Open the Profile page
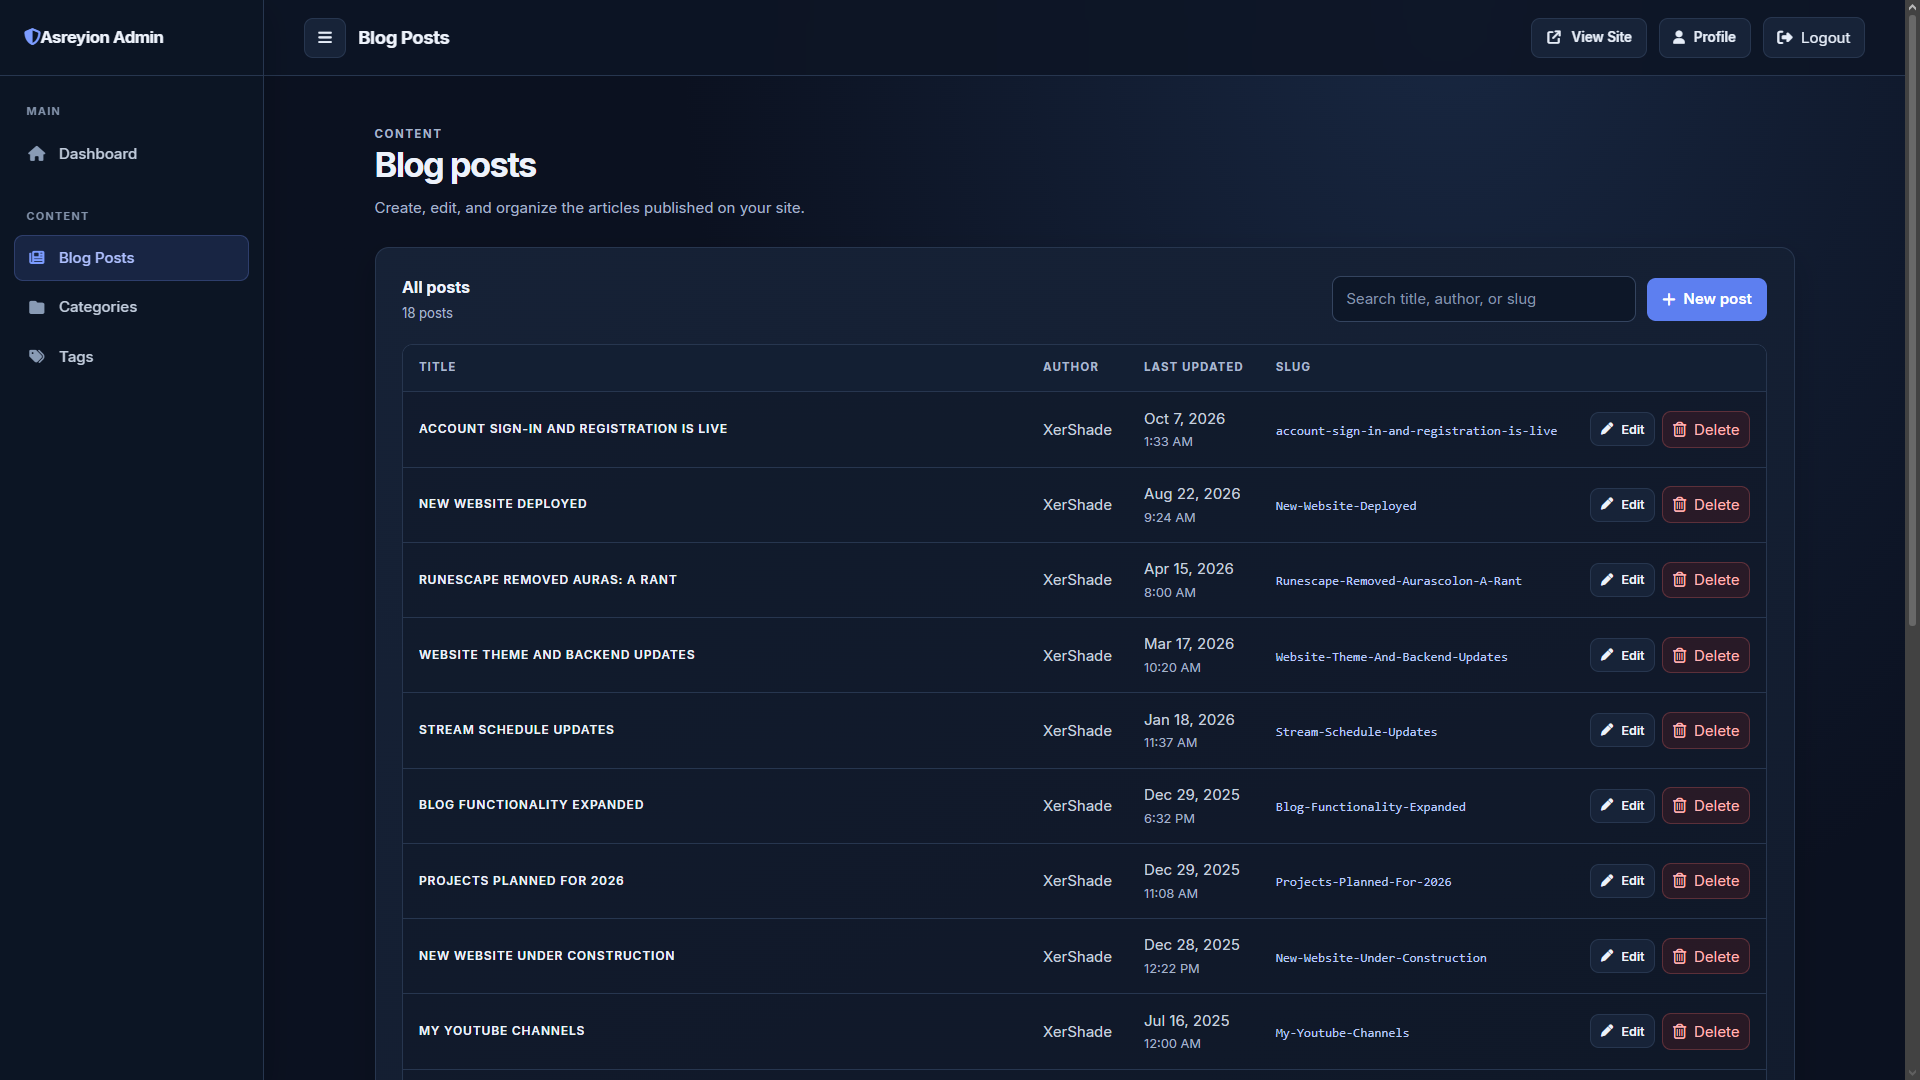The image size is (1920, 1080). tap(1704, 38)
